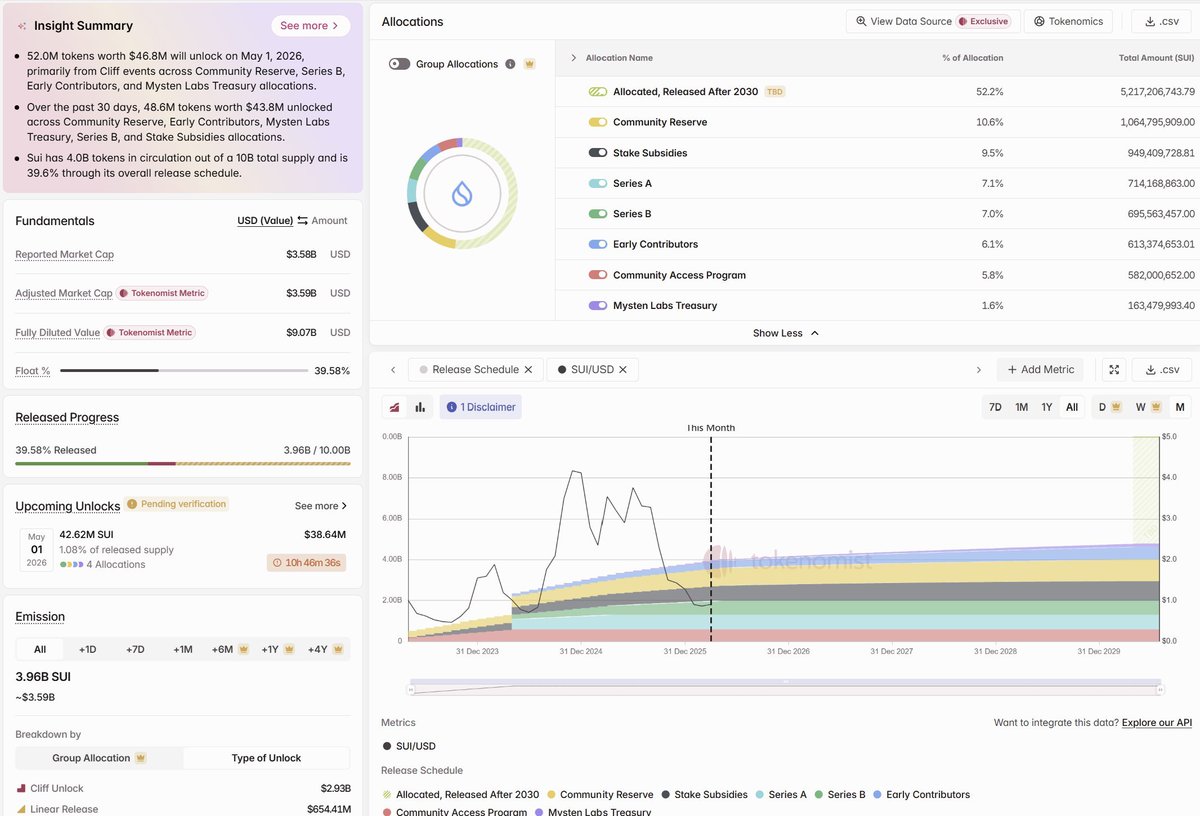Toggle Series B allocation visibility
This screenshot has width=1200, height=816.
(x=598, y=214)
